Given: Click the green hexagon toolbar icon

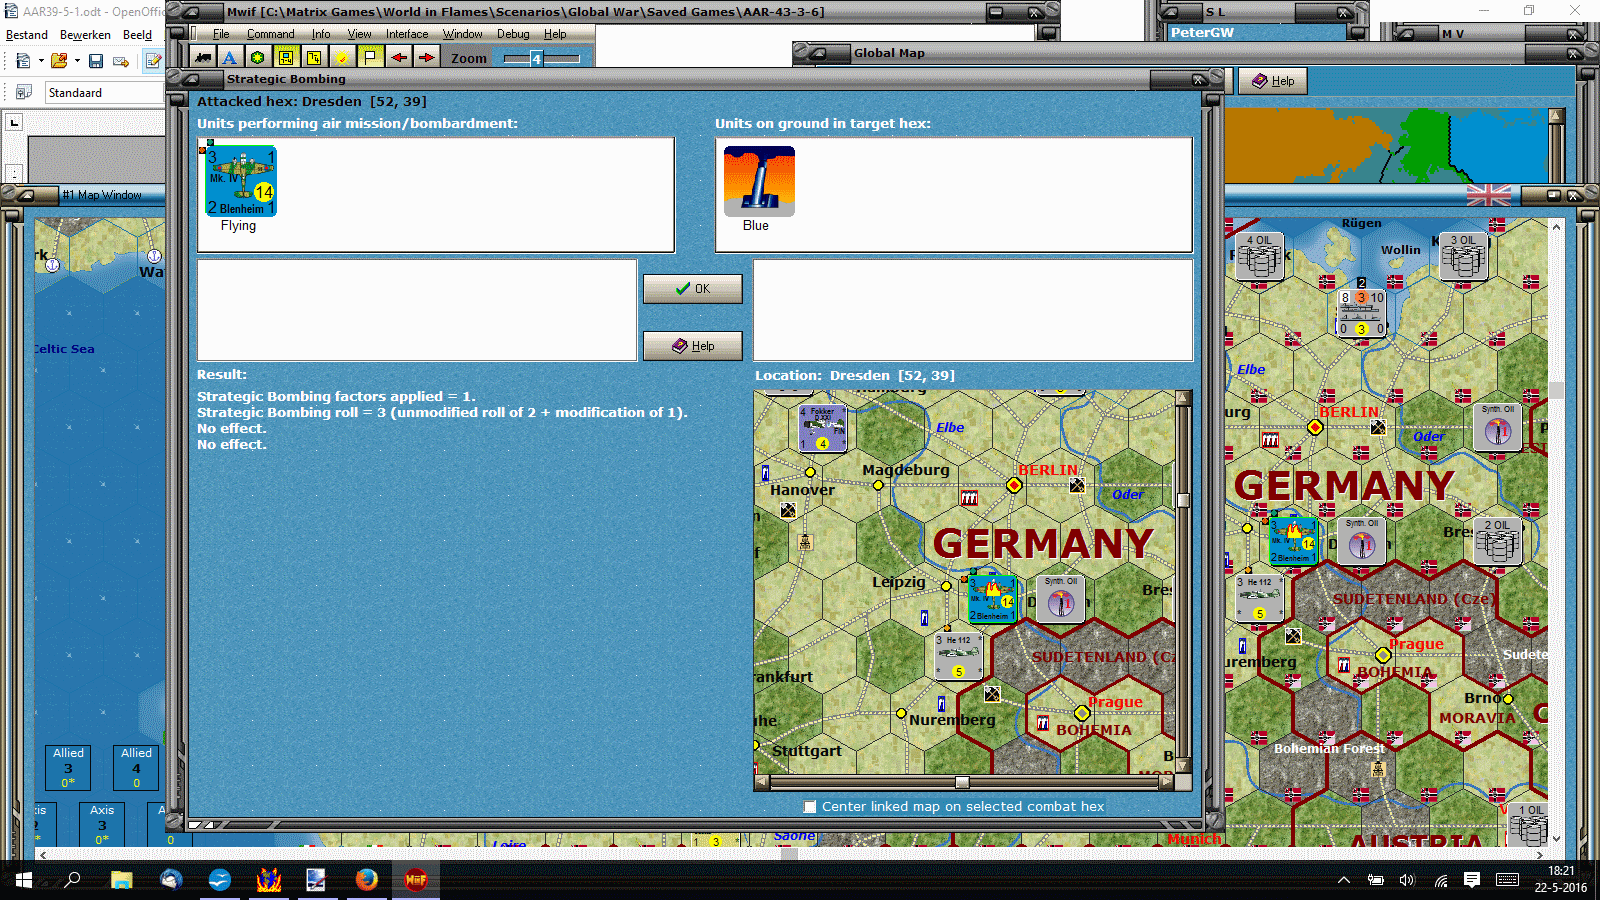Looking at the screenshot, I should pos(258,58).
